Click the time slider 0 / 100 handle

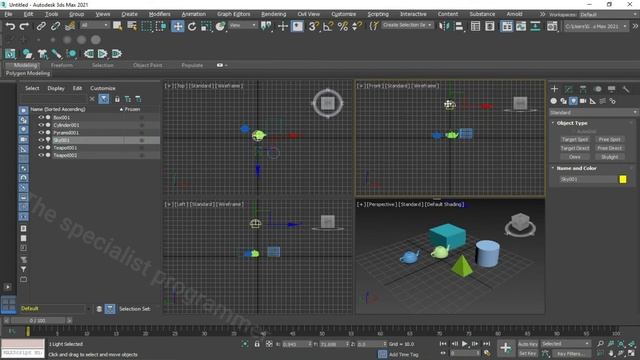pyautogui.click(x=38, y=321)
